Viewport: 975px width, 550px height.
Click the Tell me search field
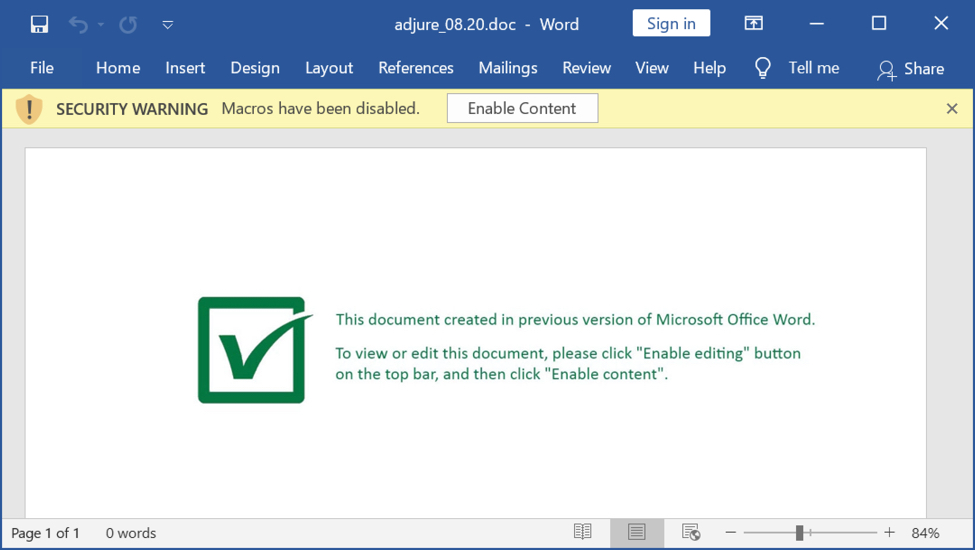814,68
